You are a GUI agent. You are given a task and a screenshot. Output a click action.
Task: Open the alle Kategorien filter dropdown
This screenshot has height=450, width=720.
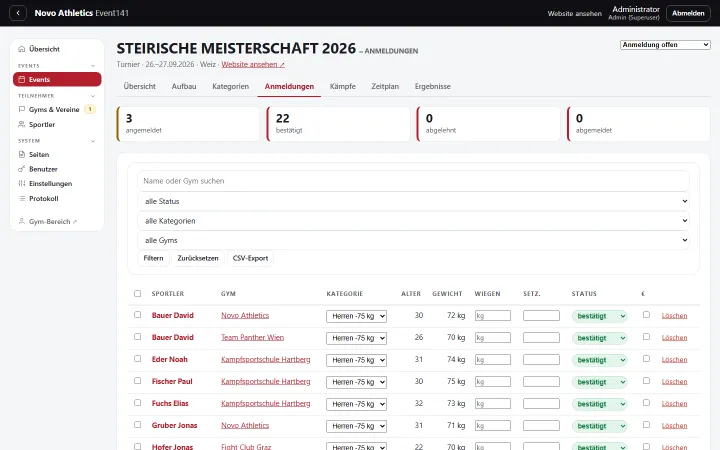[x=413, y=221]
